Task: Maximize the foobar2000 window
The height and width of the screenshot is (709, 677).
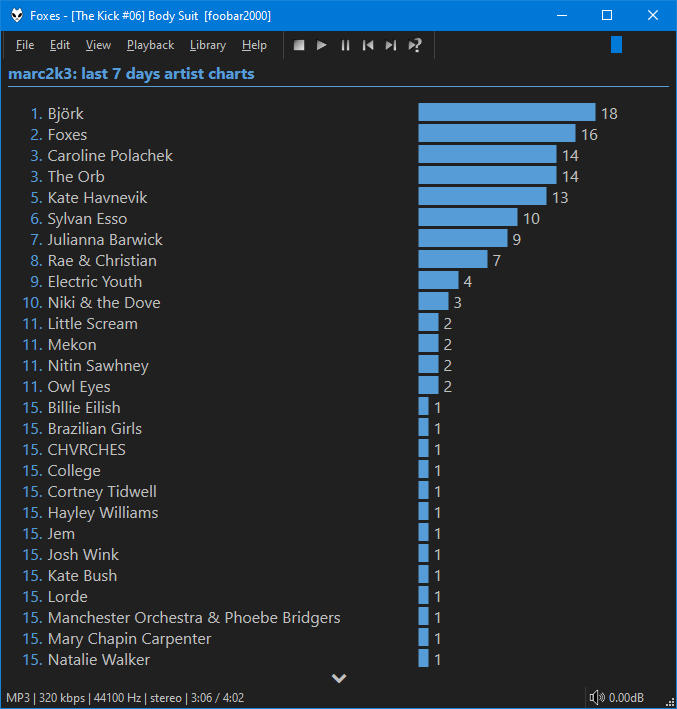Action: [x=607, y=15]
